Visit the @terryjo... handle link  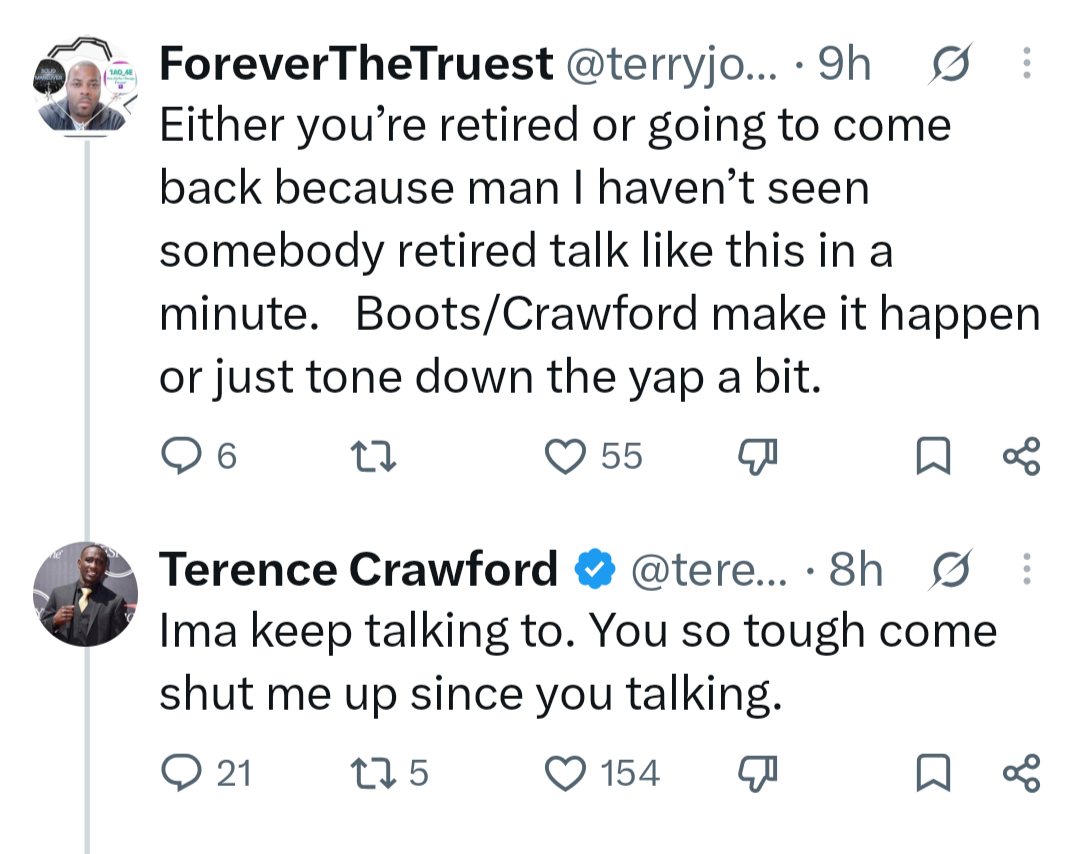672,64
